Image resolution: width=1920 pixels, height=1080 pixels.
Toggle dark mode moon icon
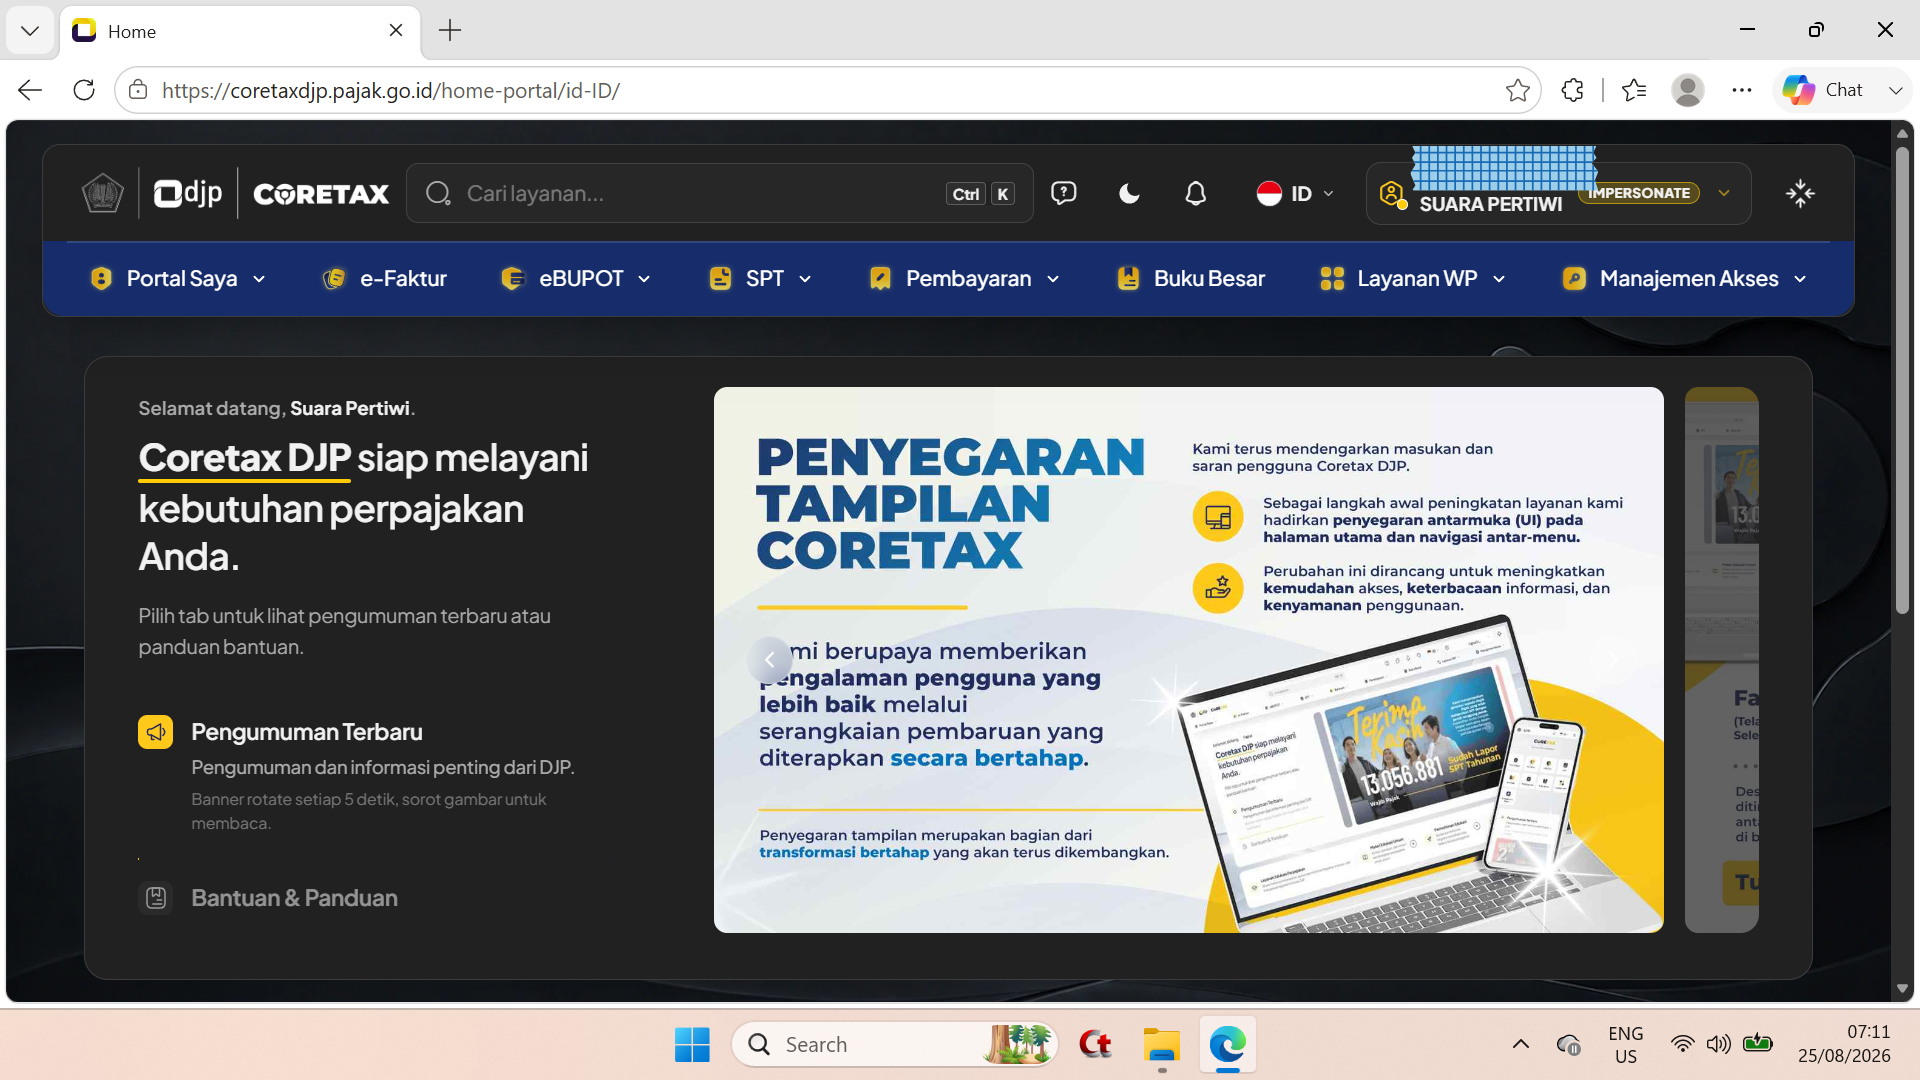click(1129, 193)
